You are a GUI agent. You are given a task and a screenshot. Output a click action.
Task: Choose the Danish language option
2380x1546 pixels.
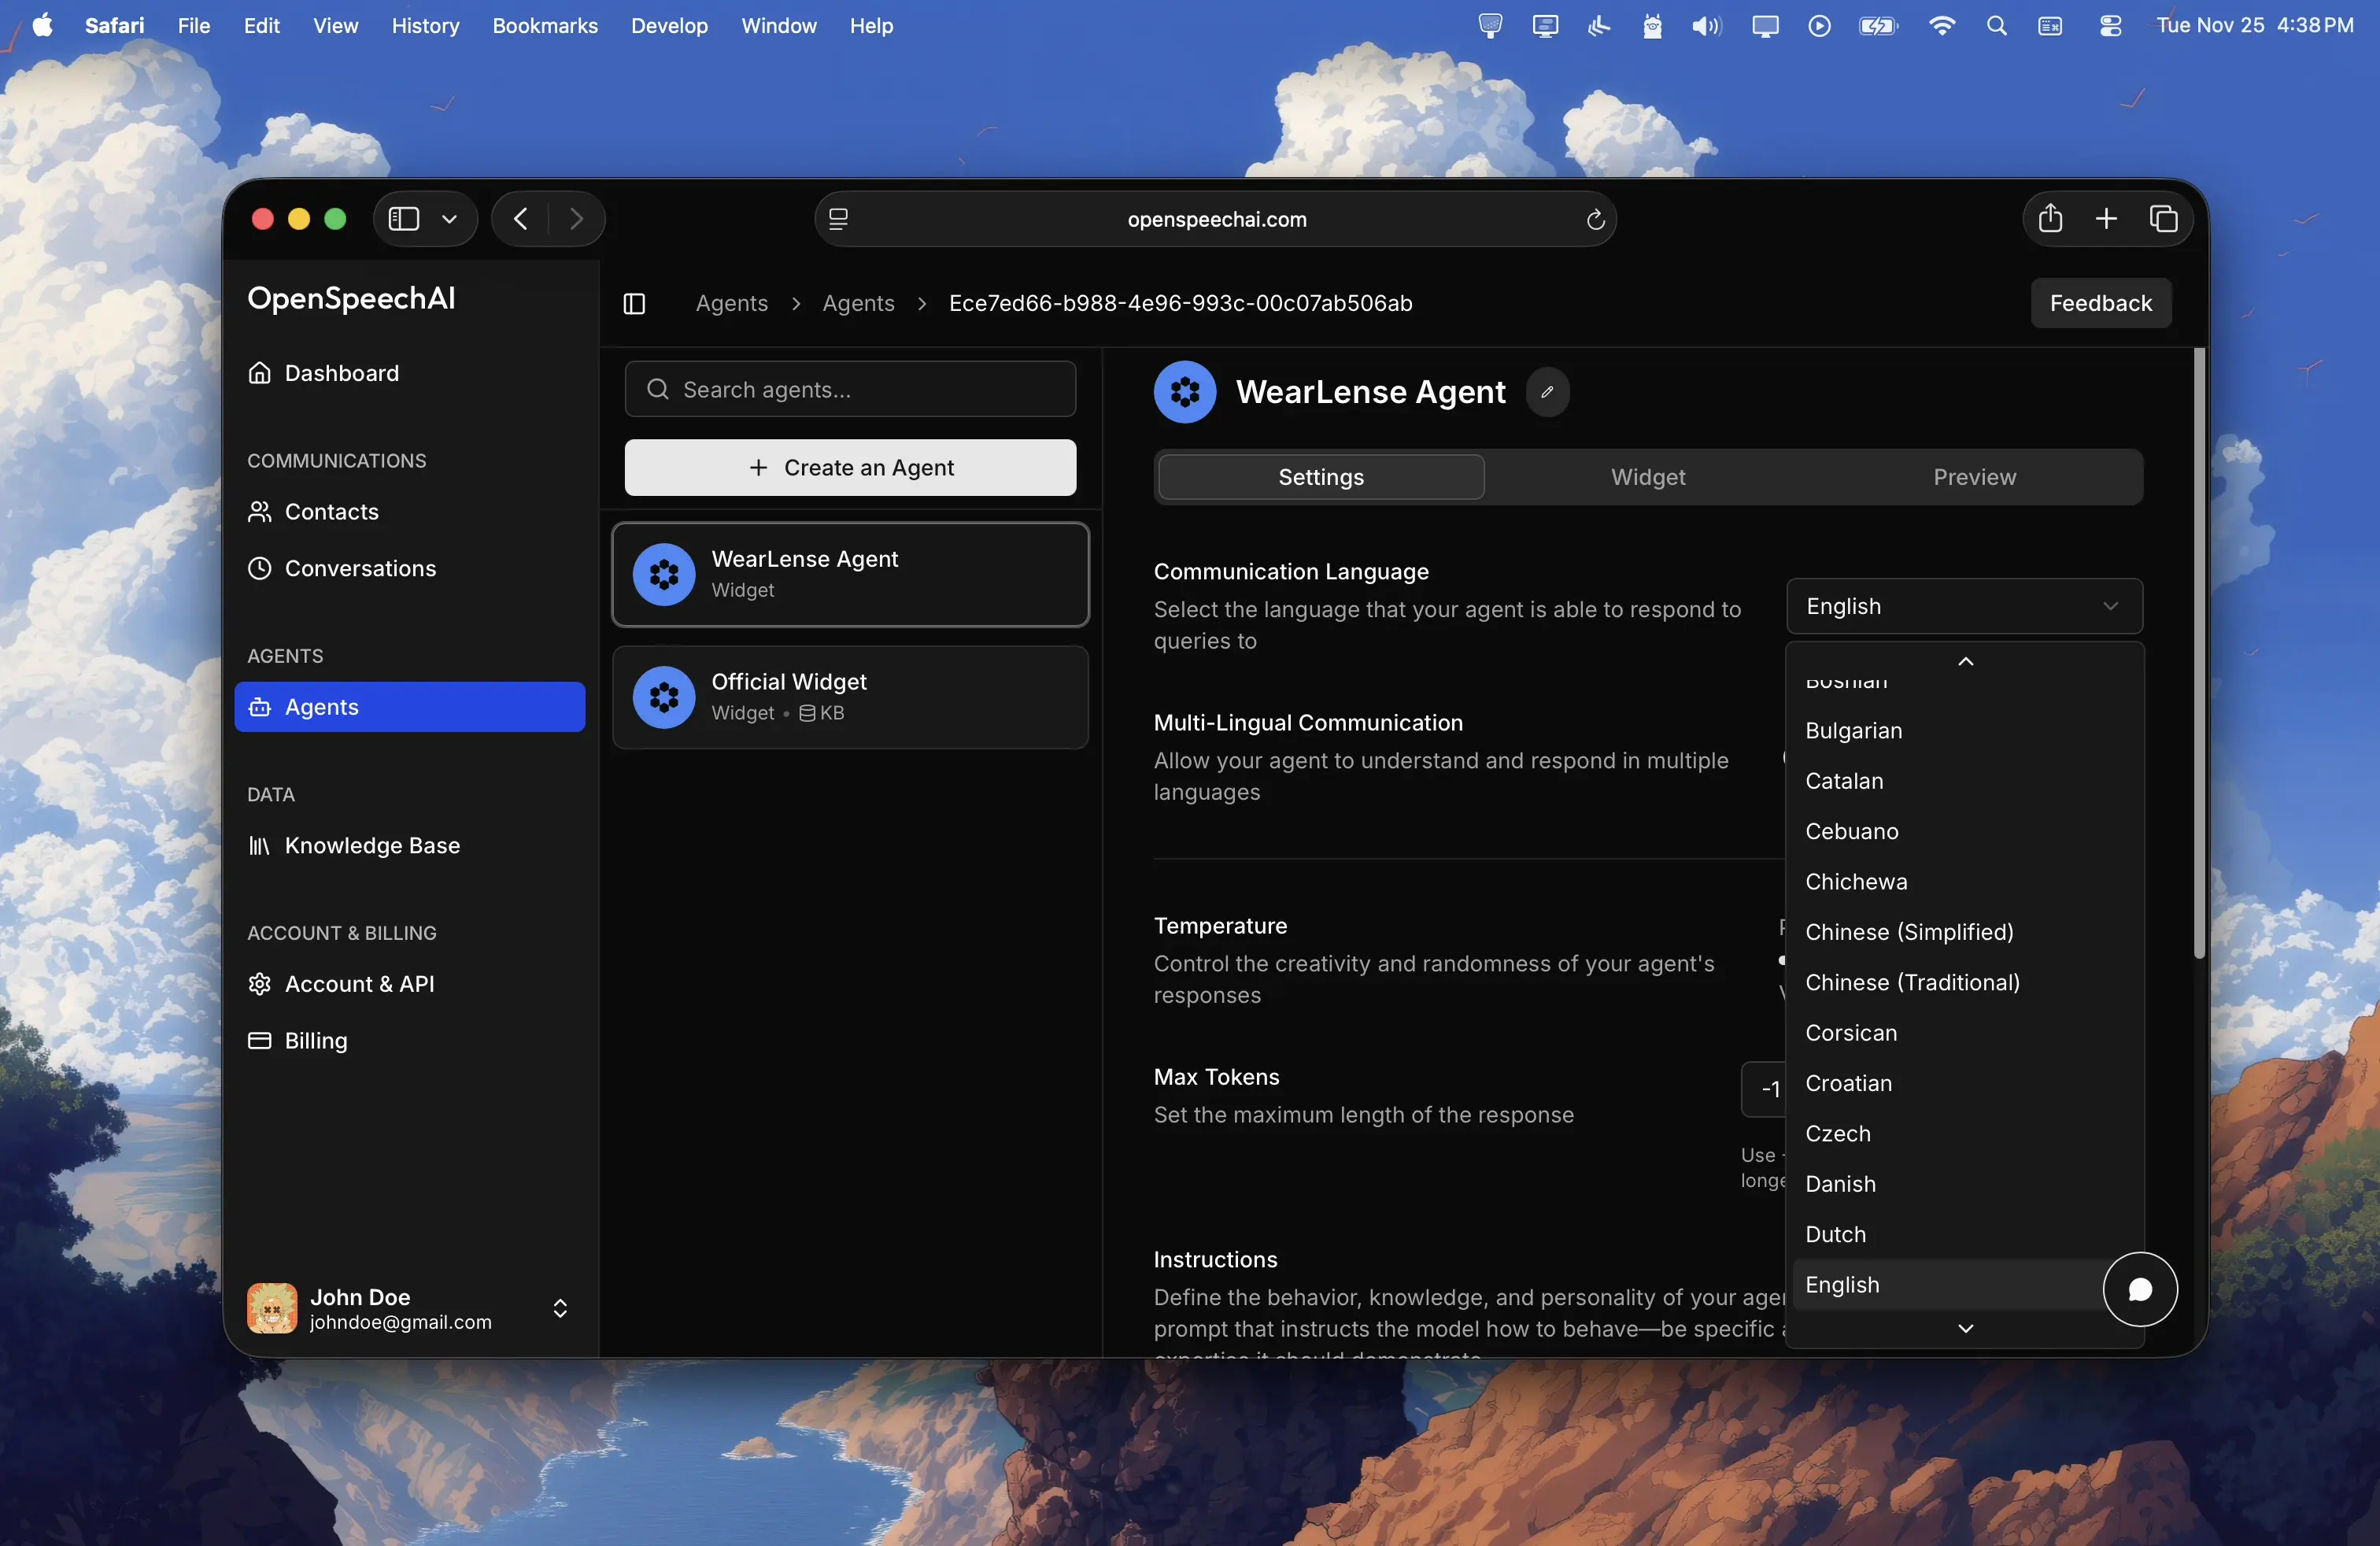tap(1964, 1184)
